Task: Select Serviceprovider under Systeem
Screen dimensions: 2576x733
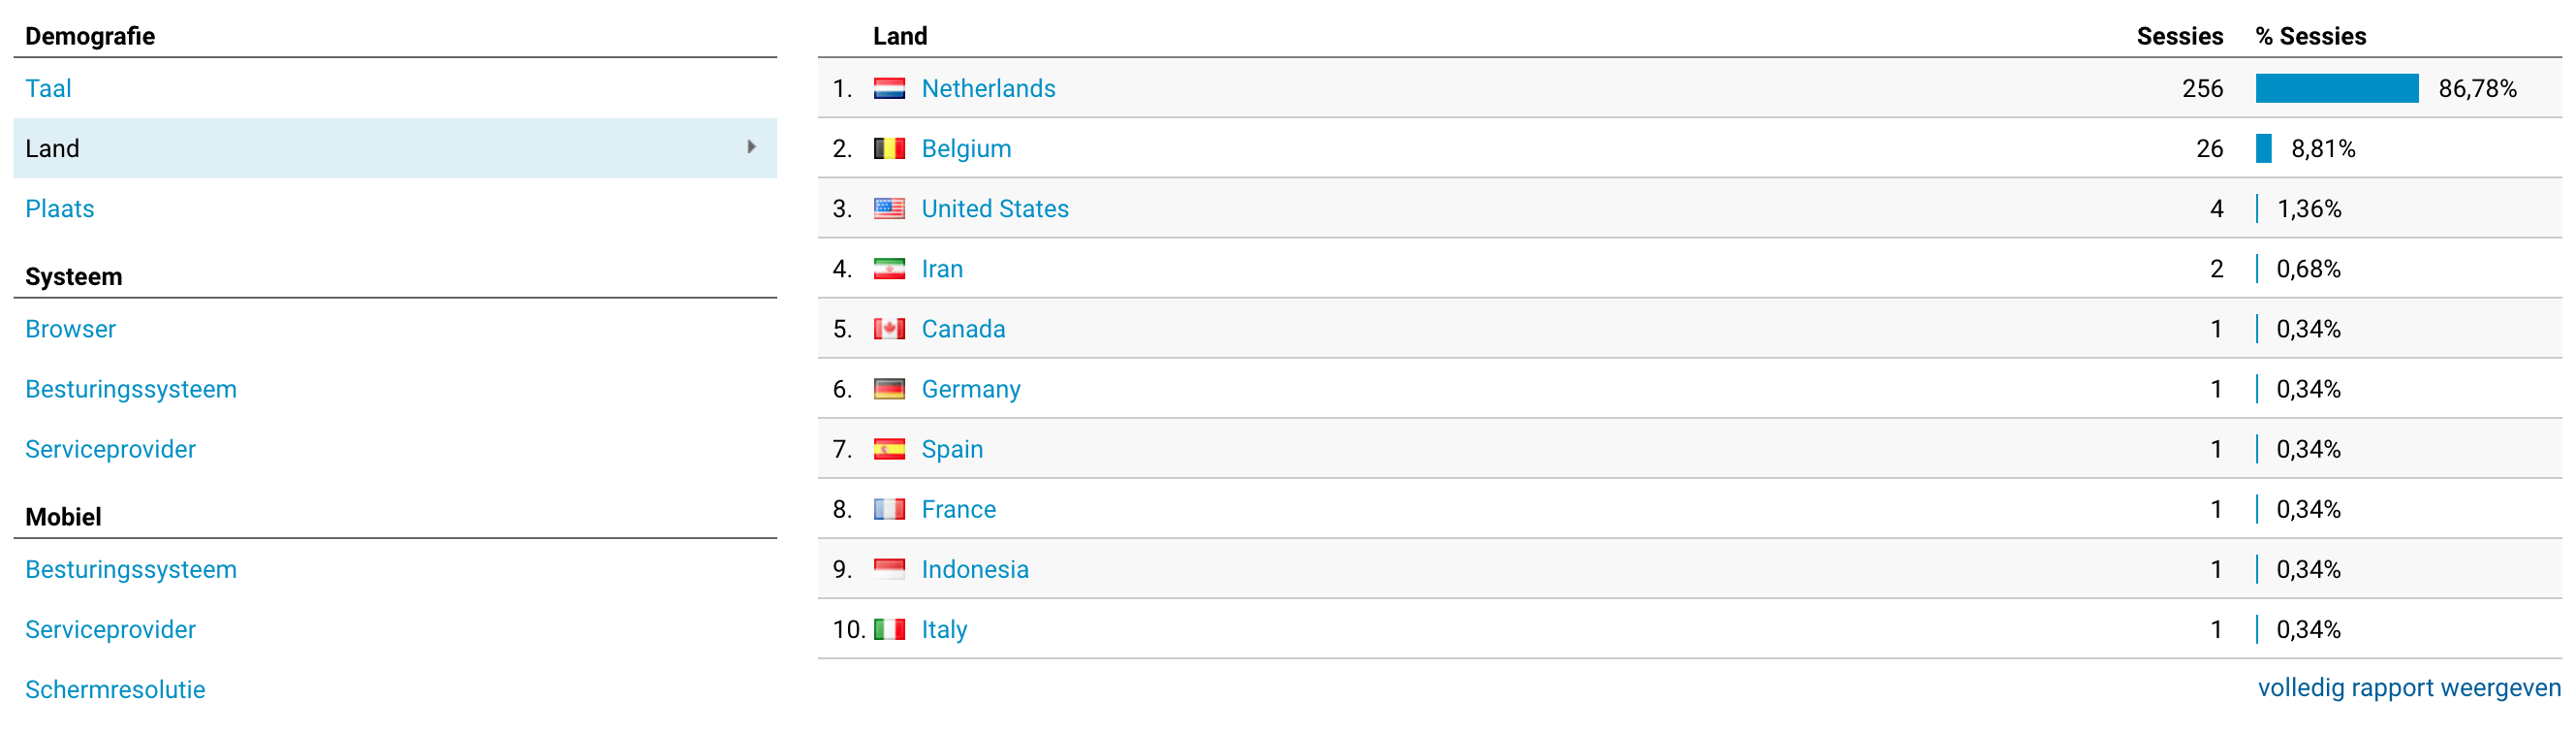Action: 110,449
